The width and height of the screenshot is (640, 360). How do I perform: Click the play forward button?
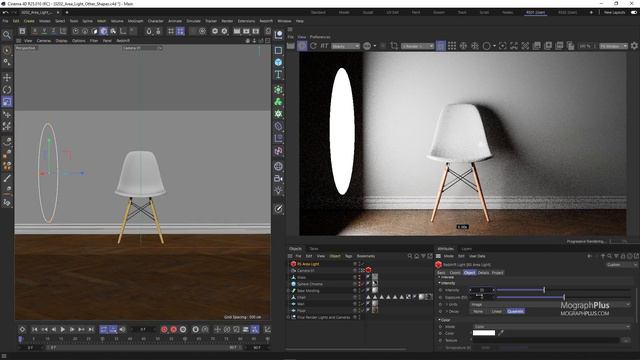point(62,329)
